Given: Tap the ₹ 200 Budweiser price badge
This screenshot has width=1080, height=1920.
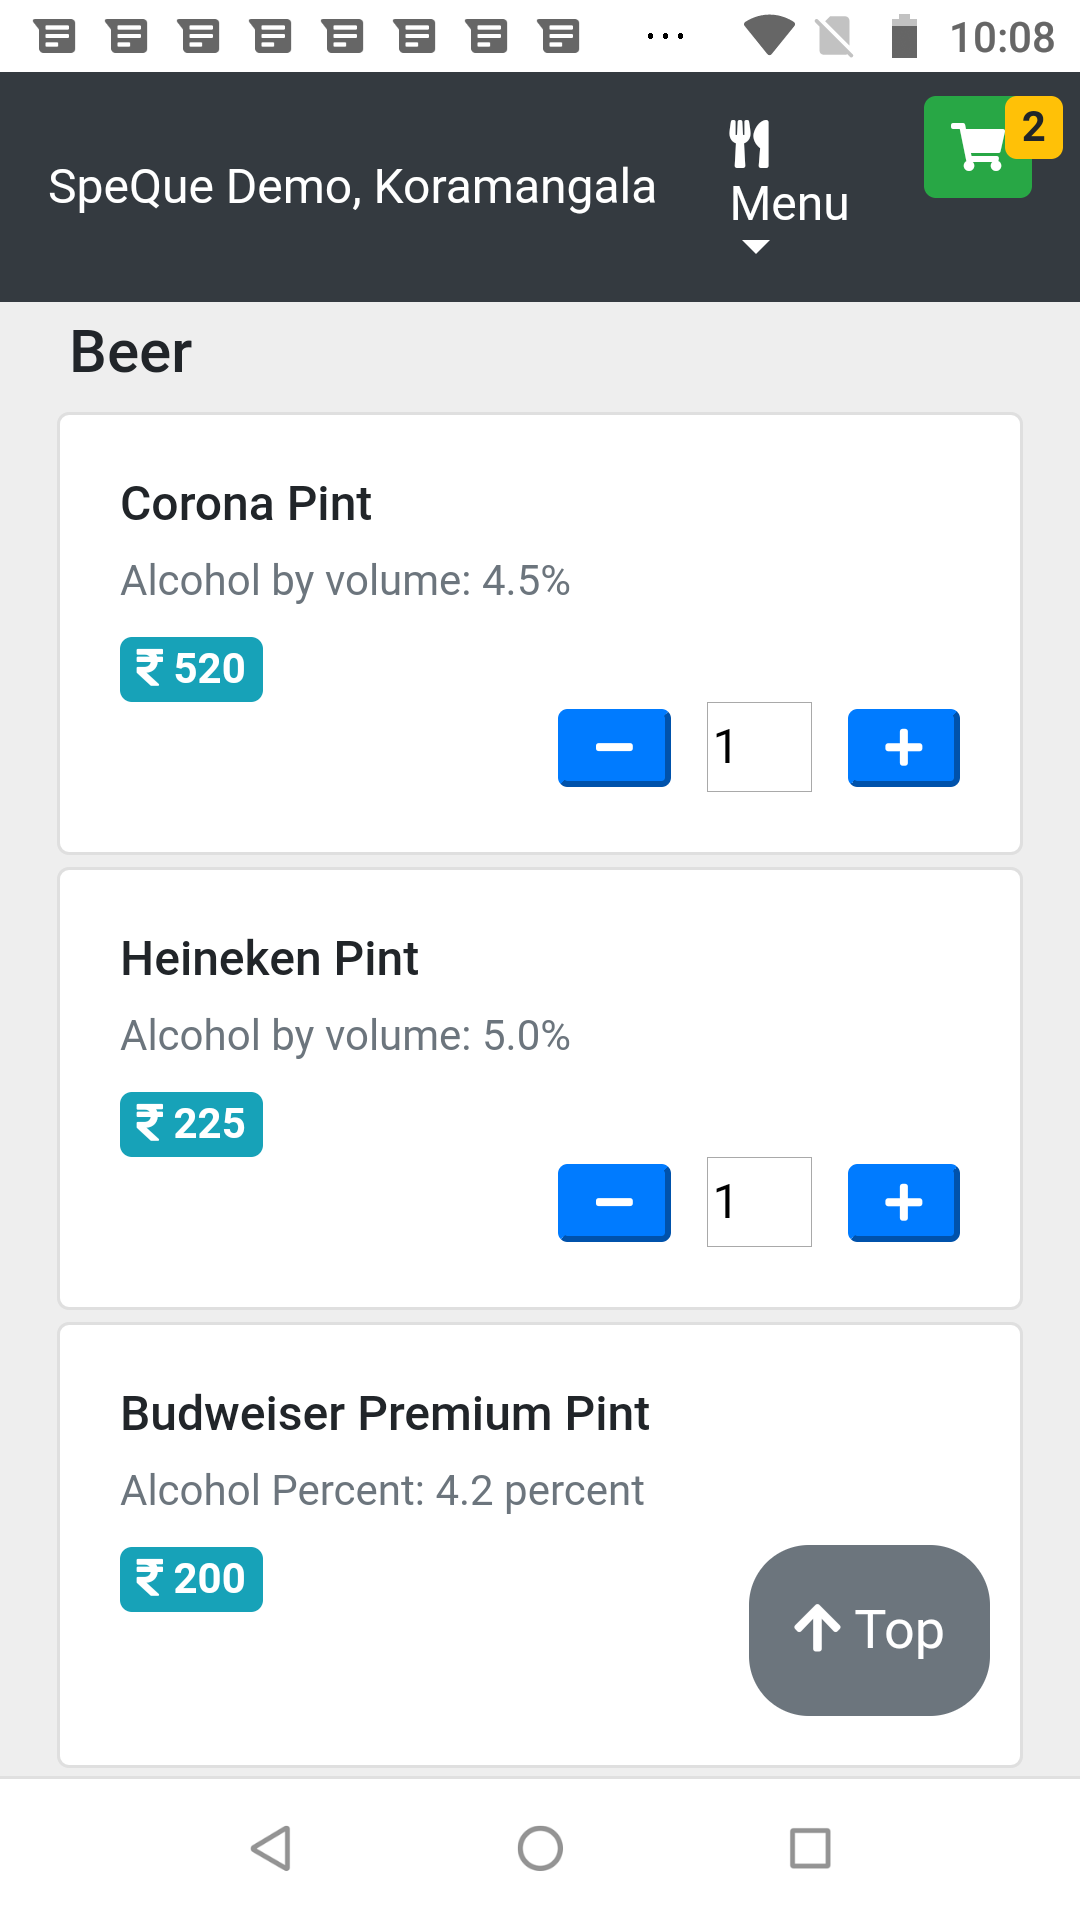Looking at the screenshot, I should (x=191, y=1579).
